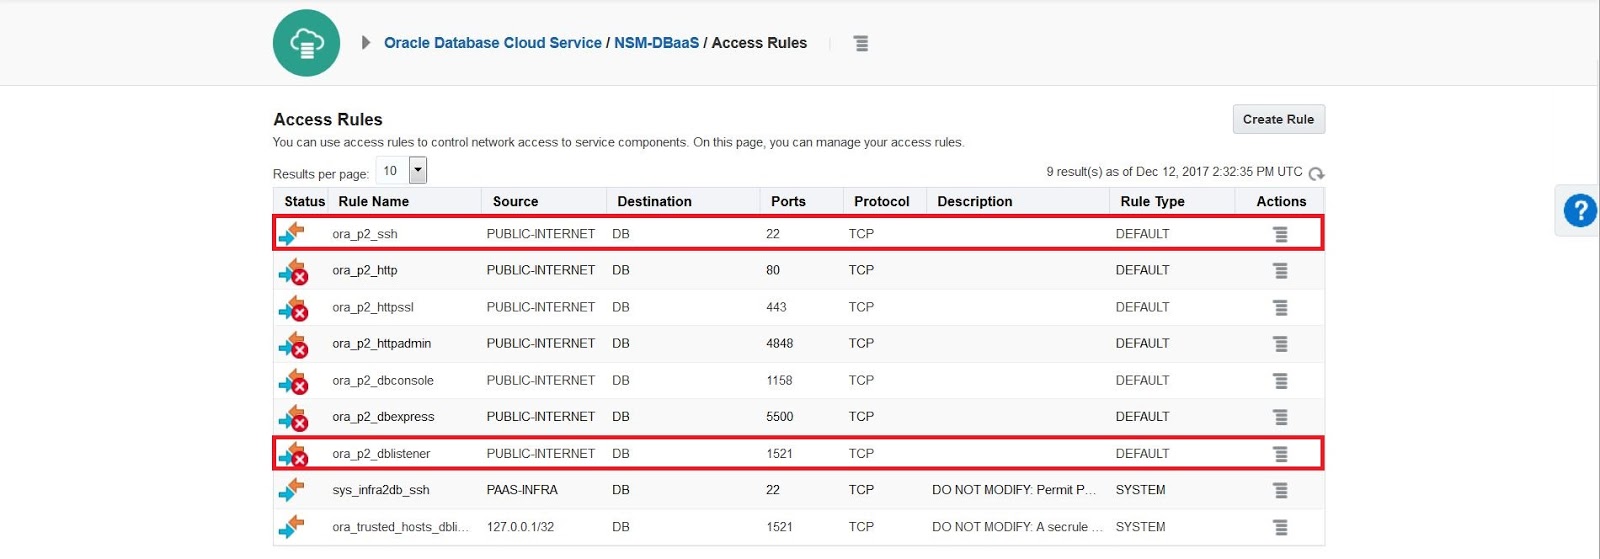This screenshot has width=1600, height=559.
Task: Open the blue help question mark icon
Action: pos(1580,211)
